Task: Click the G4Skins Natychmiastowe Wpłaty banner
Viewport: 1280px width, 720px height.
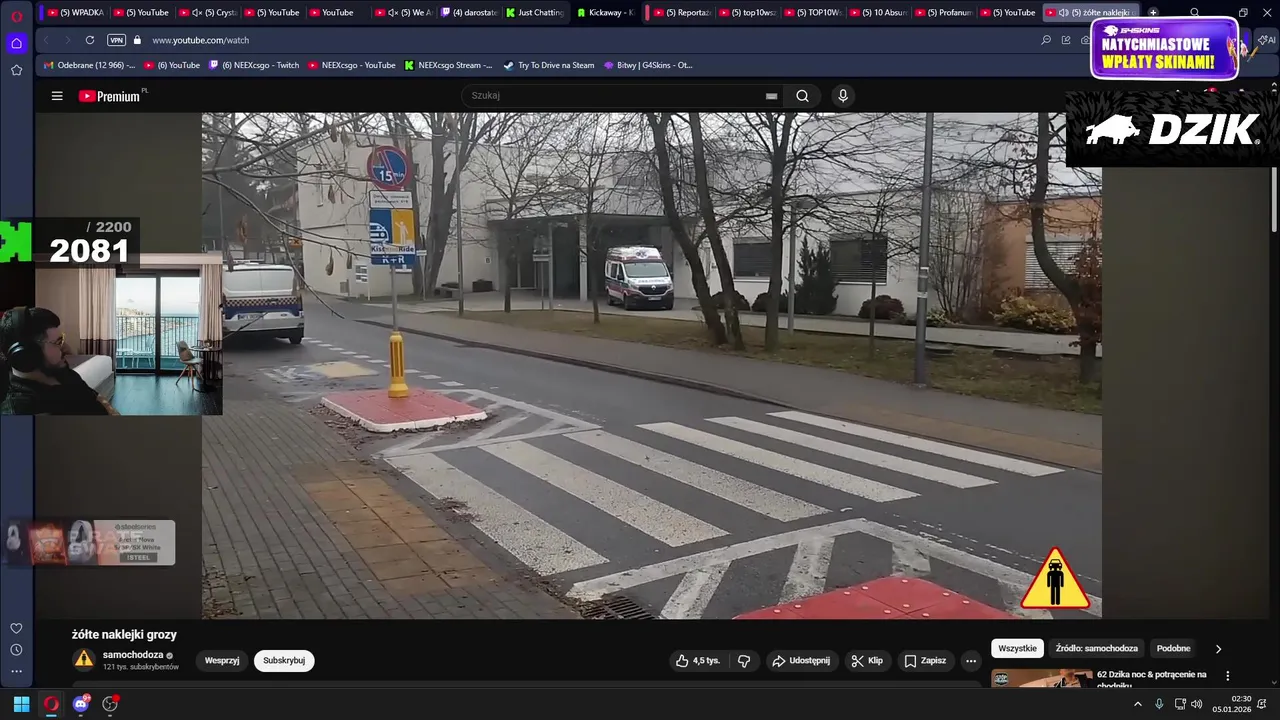Action: point(1165,50)
